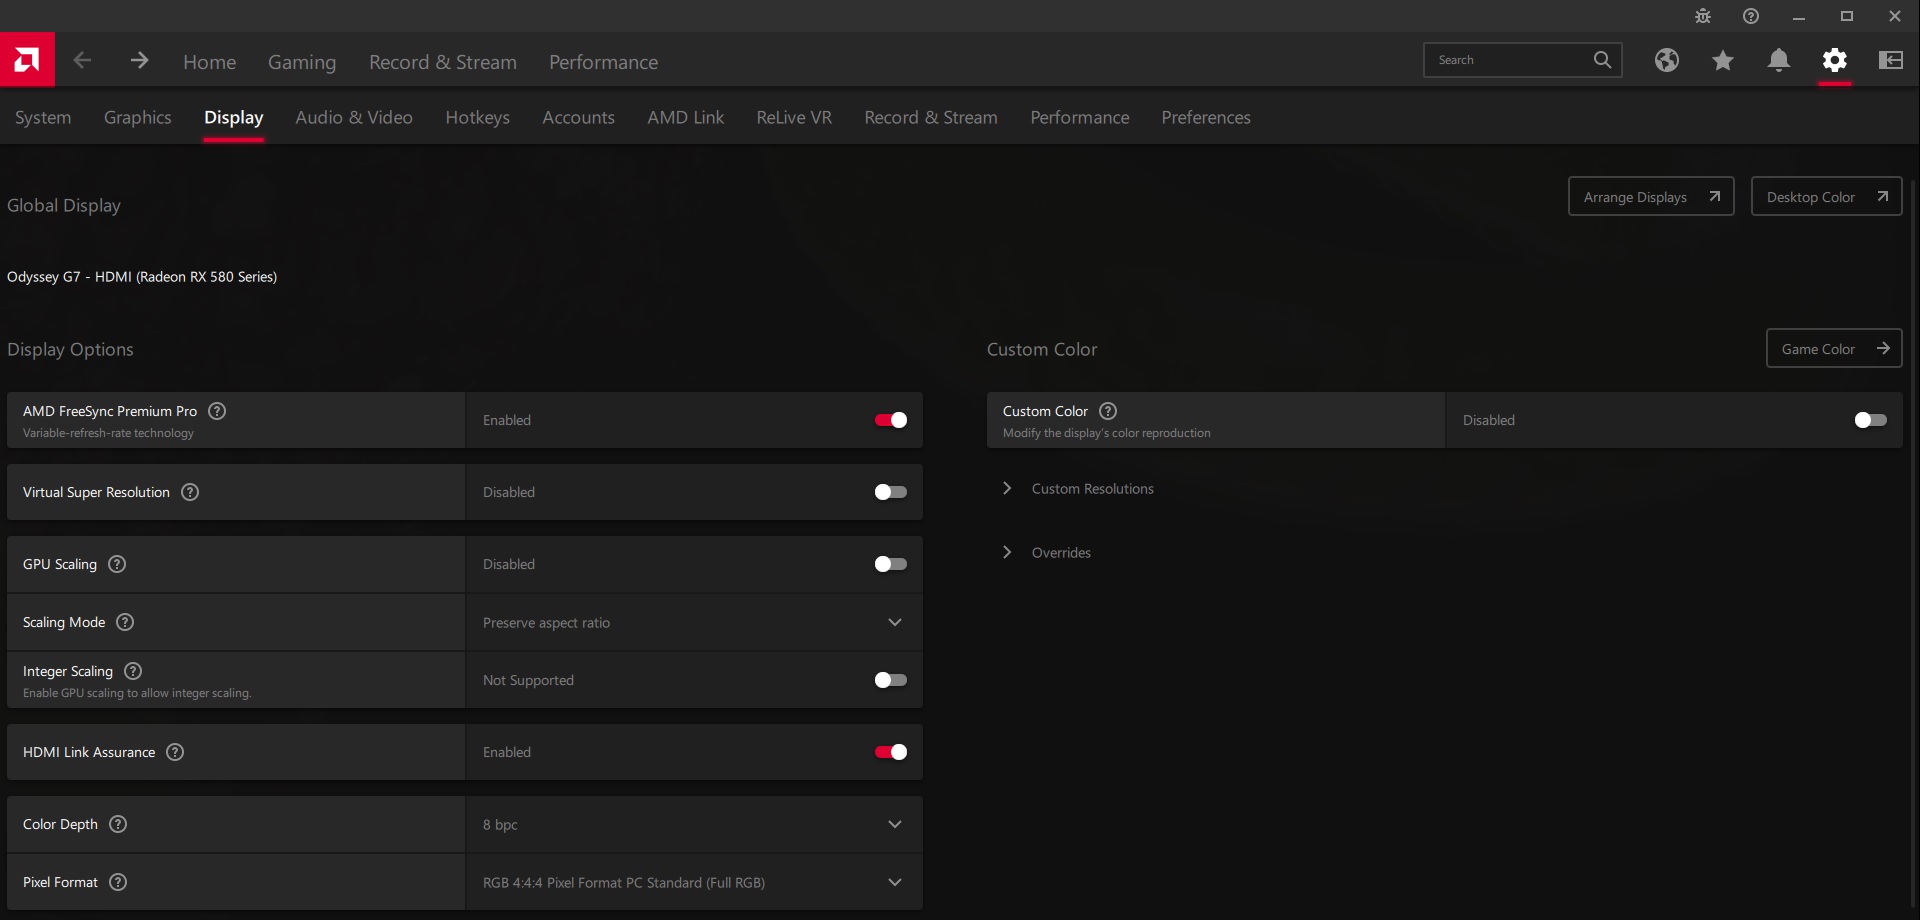Switch to Accounts tab

579,117
